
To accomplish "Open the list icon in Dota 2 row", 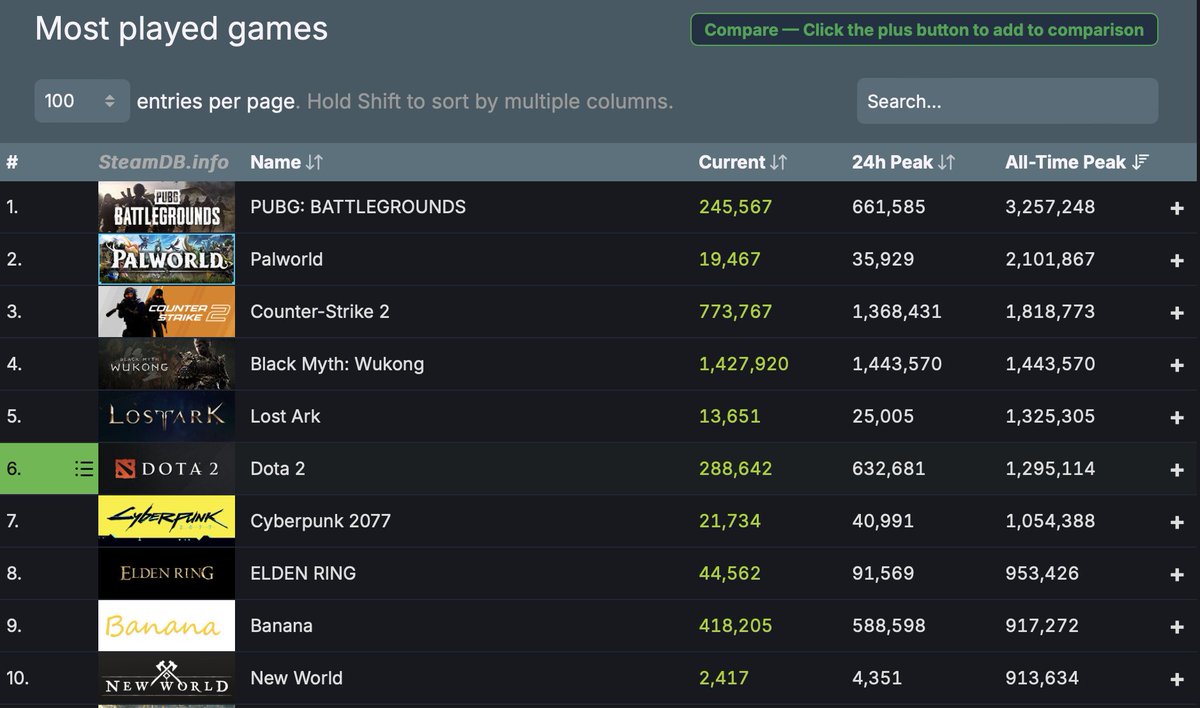I will coord(84,468).
